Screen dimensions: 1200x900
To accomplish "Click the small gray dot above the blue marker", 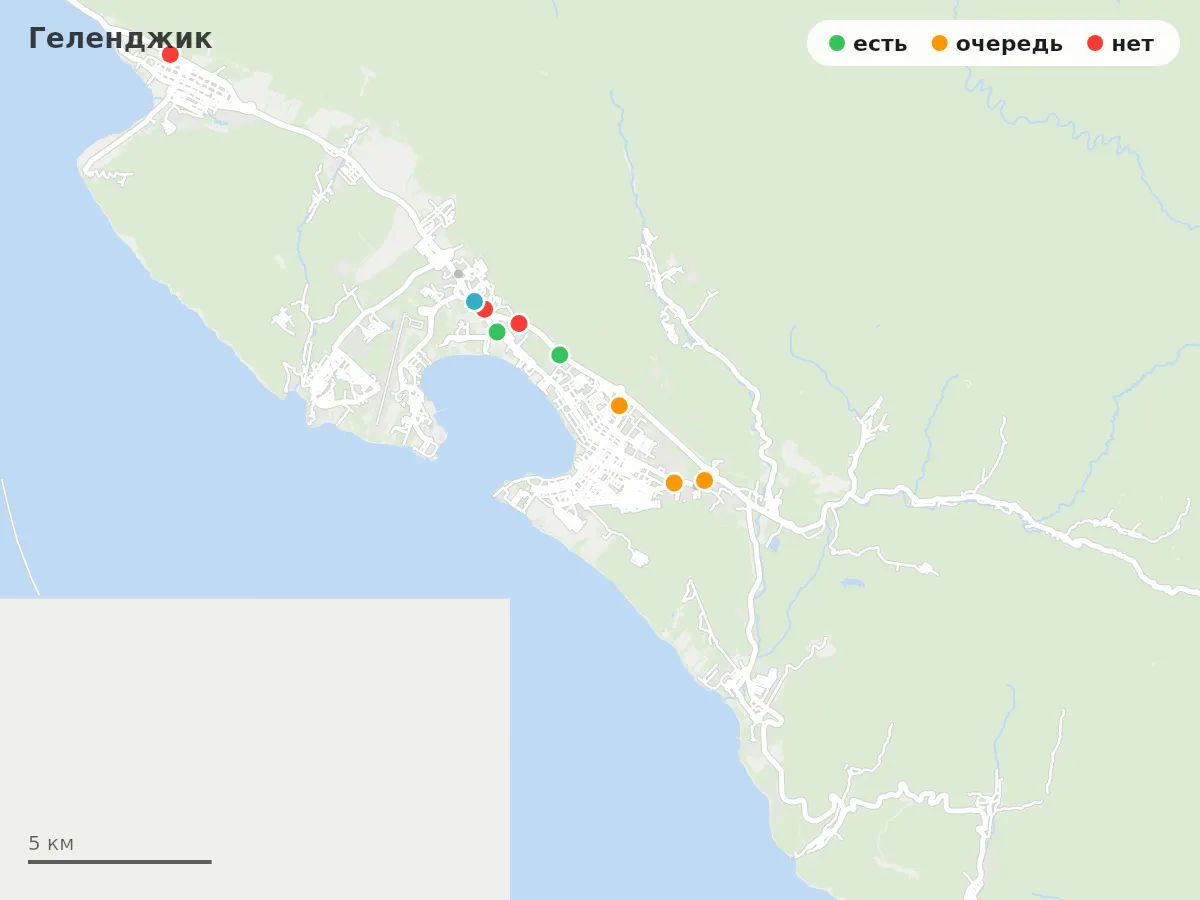I will (x=459, y=273).
